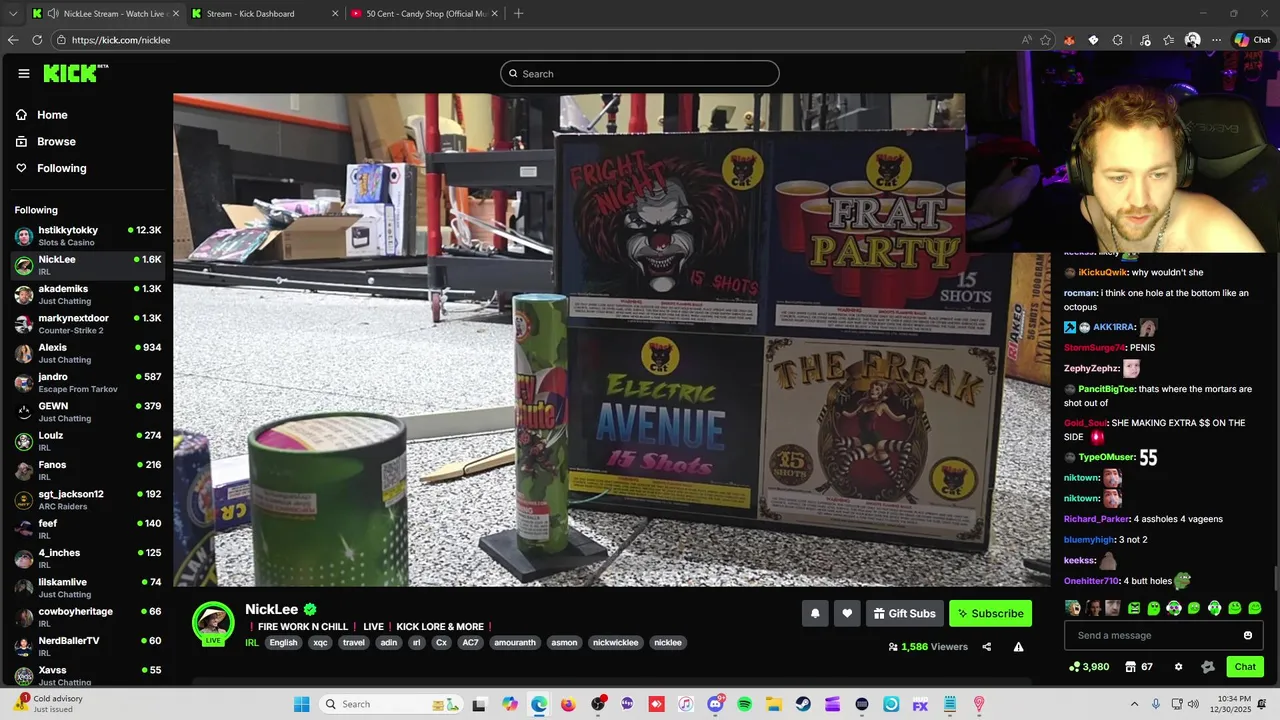The image size is (1280, 720).
Task: Click the chat badge icon beside Chat button
Action: (x=1208, y=667)
